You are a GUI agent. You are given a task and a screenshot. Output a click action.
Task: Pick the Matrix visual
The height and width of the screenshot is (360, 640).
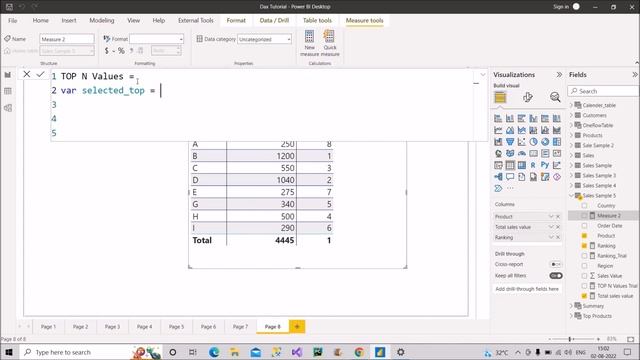click(x=522, y=165)
